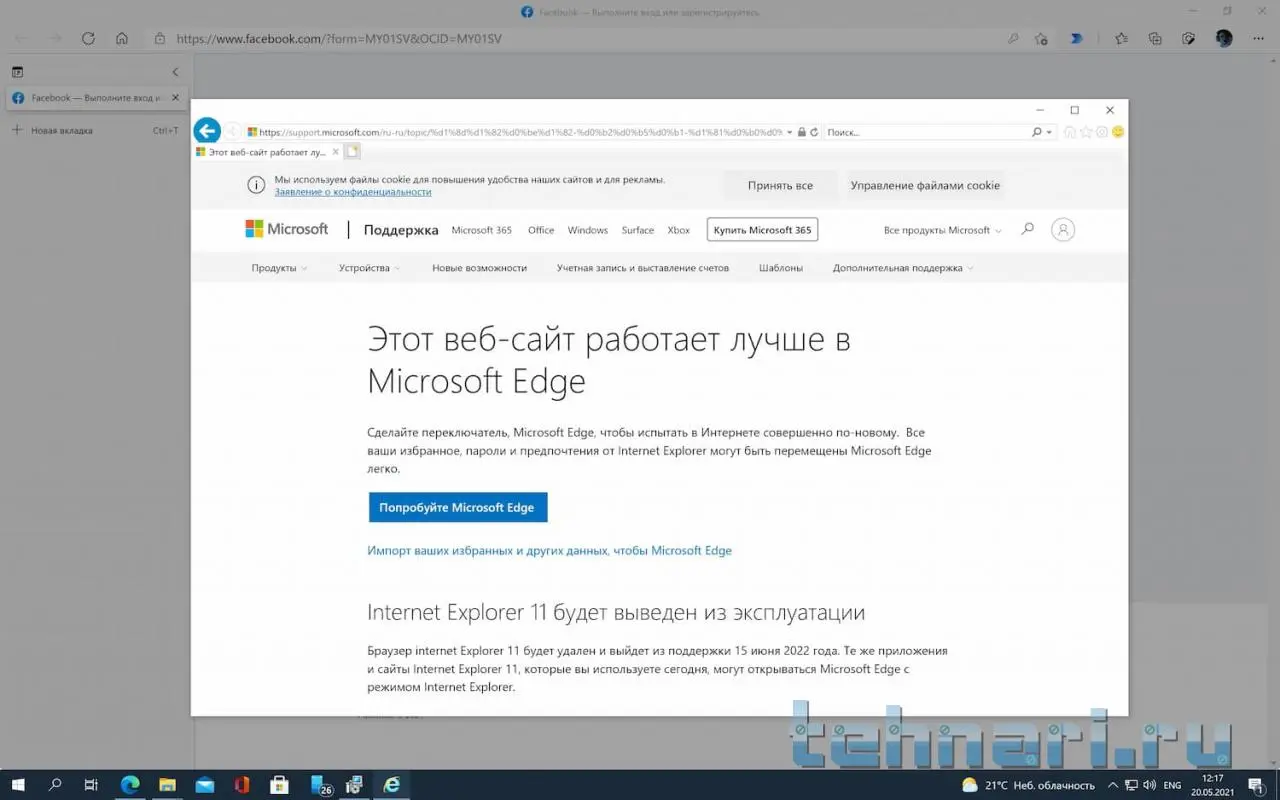Open Internet Explorer tools gear menu
The image size is (1280, 800).
coord(1102,132)
